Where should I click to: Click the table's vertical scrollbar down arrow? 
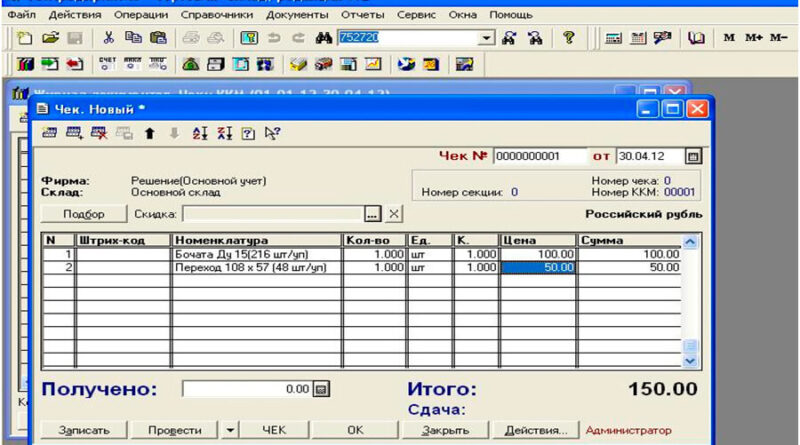click(x=689, y=361)
